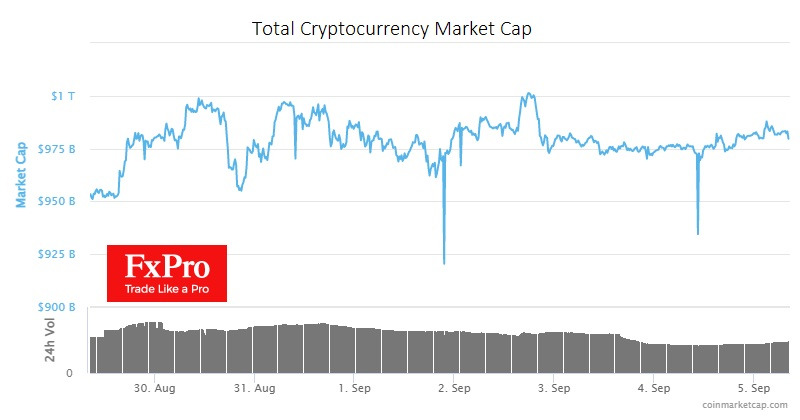Click the Market Cap axis title
This screenshot has height=420, width=800.
[x=21, y=174]
